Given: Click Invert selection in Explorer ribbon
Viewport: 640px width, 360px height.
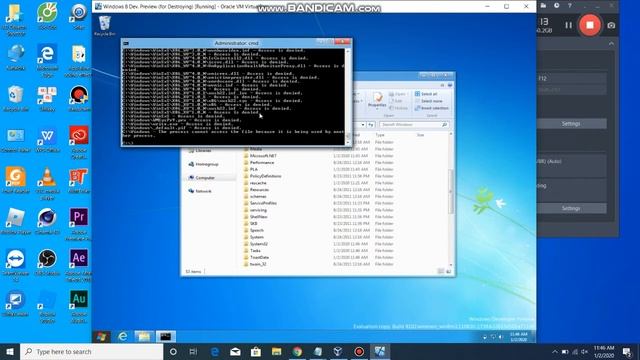Looking at the screenshot, I should click(431, 108).
